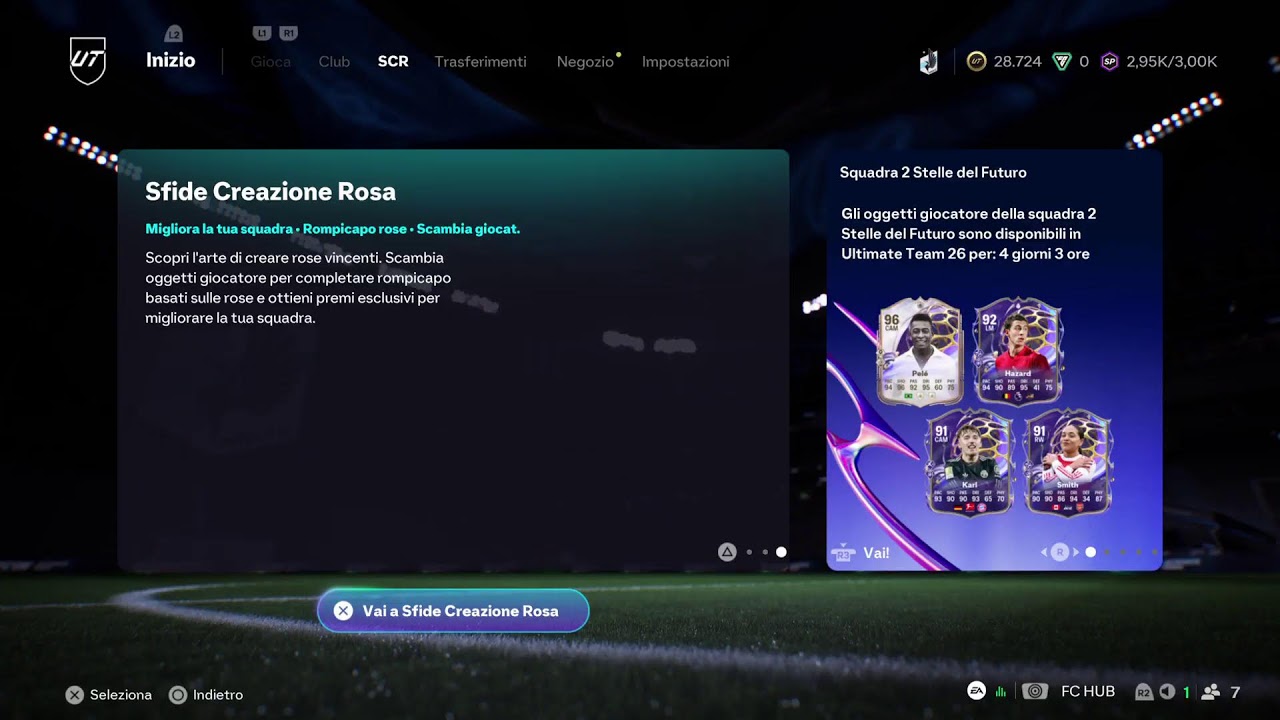
Task: Select the first pager dot on the main tile
Action: (749, 552)
